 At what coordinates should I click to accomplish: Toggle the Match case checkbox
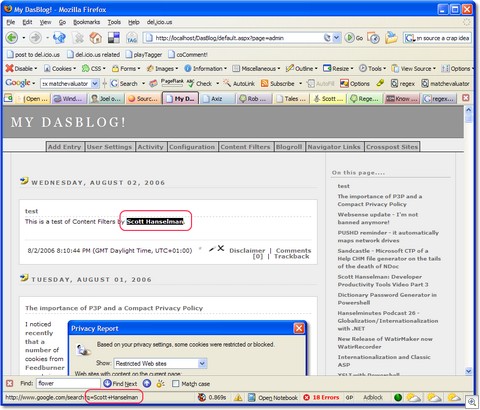click(x=176, y=384)
